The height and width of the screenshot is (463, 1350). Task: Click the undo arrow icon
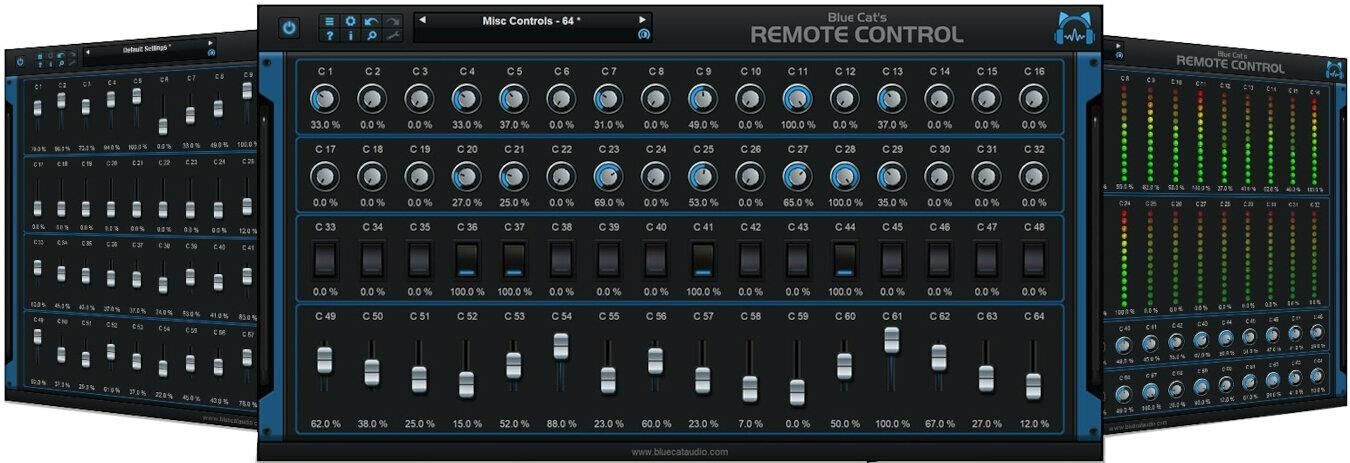click(371, 20)
